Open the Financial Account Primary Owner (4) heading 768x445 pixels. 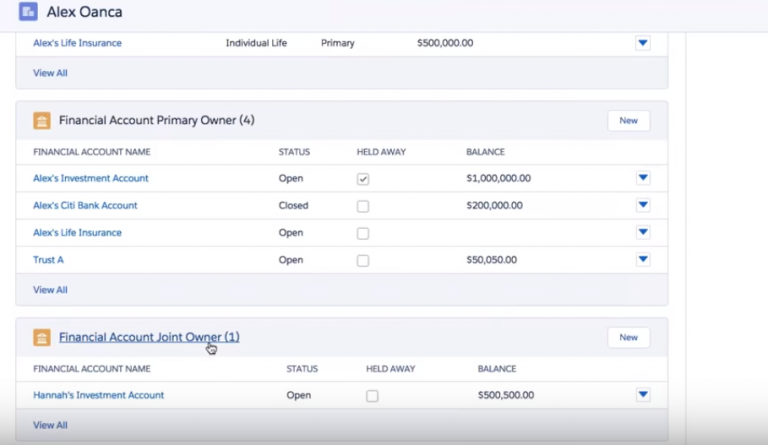(156, 120)
